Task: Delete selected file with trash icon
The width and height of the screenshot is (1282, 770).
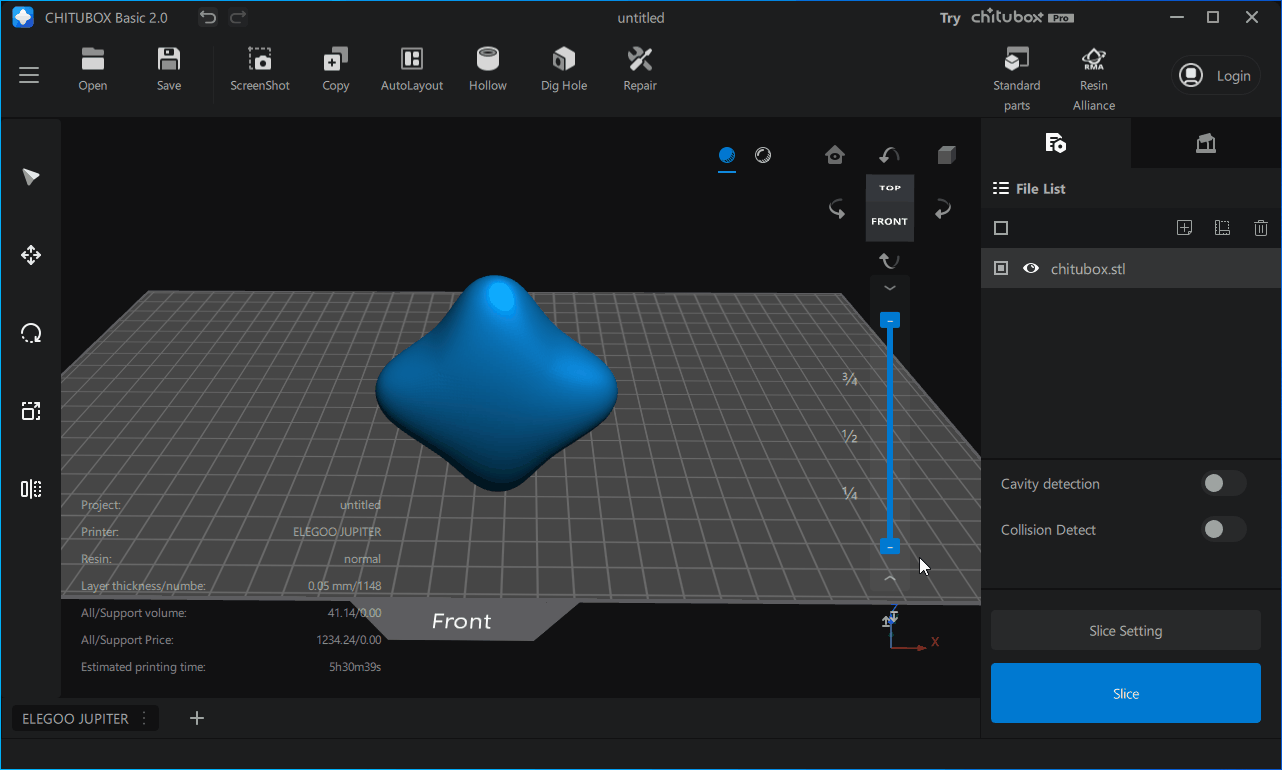Action: [x=1261, y=228]
